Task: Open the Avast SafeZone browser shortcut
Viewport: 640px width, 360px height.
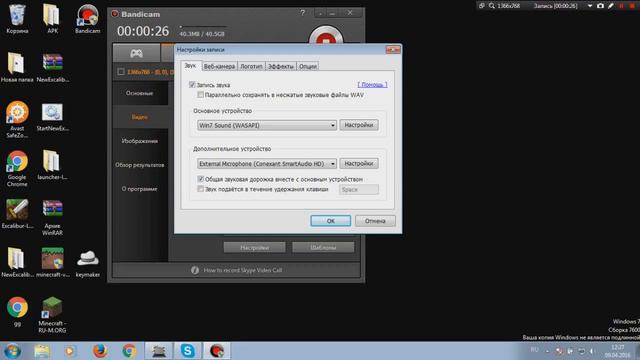Action: click(x=17, y=119)
